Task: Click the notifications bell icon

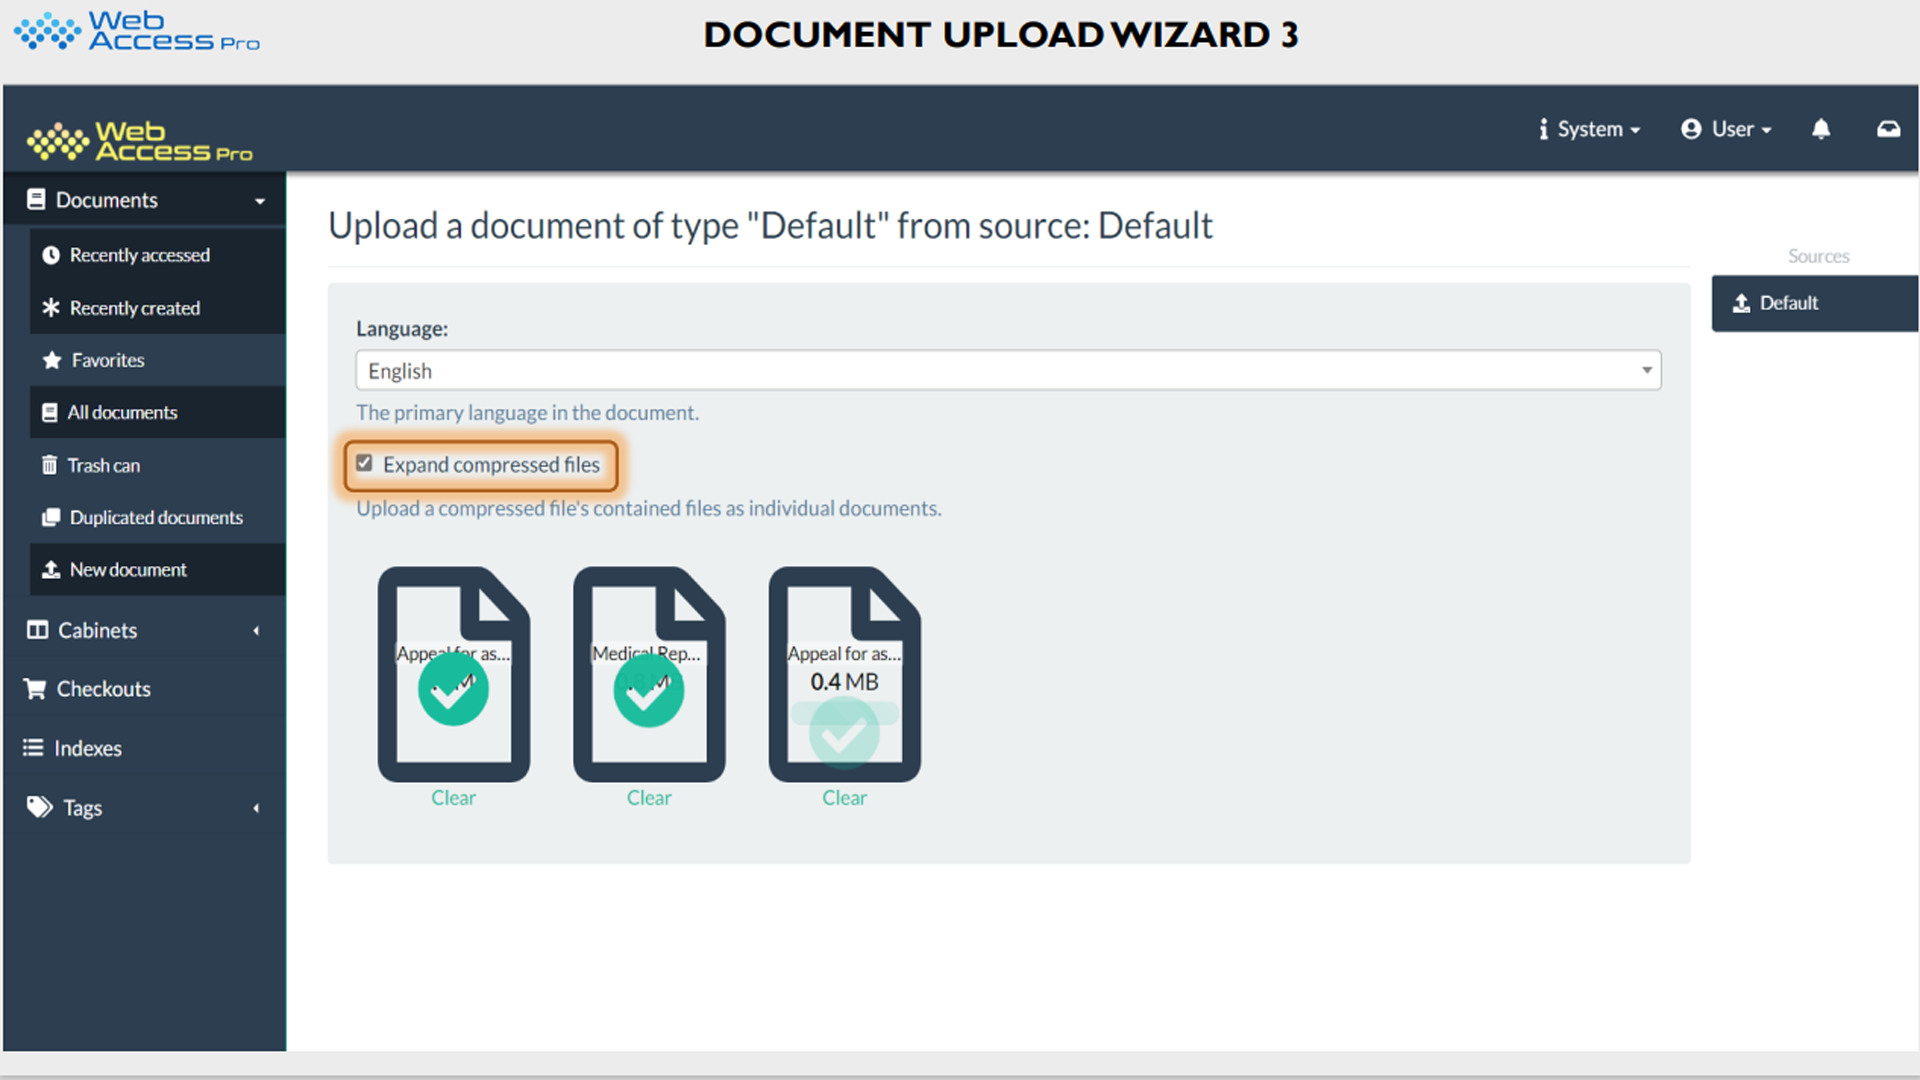Action: (1821, 129)
